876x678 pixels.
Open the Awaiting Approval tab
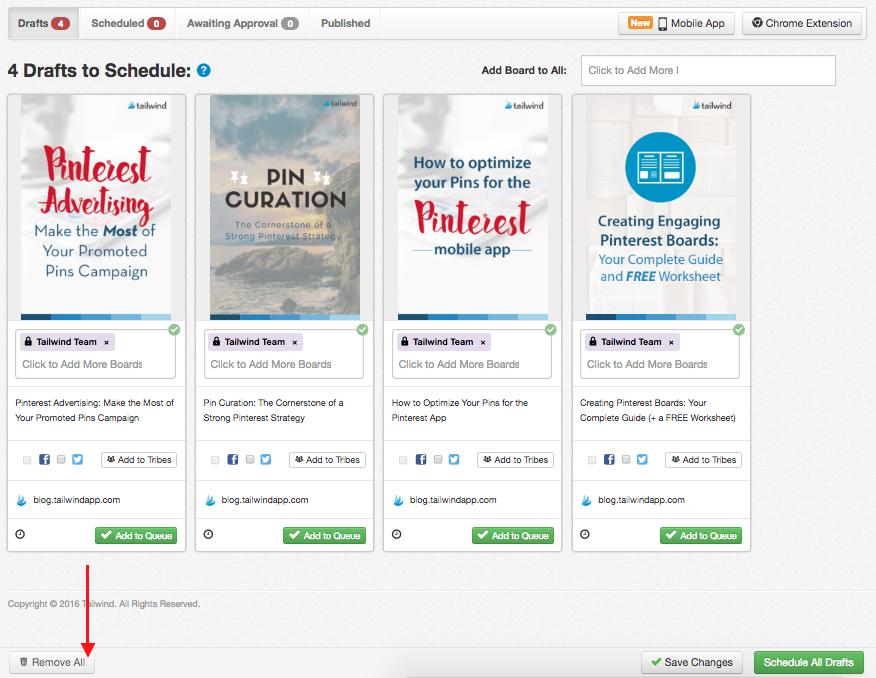click(x=242, y=23)
